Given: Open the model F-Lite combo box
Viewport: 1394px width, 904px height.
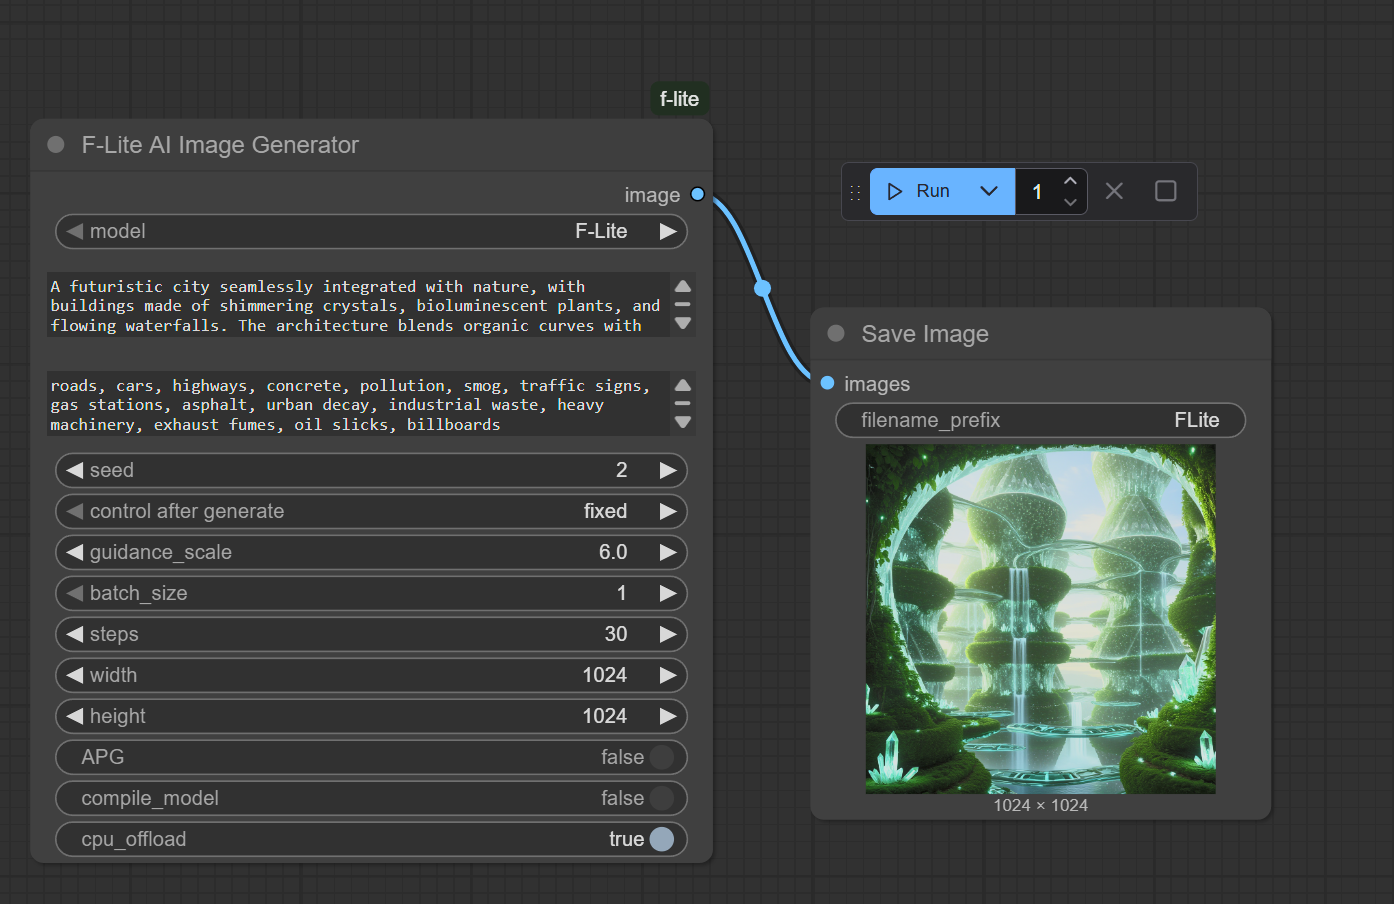Looking at the screenshot, I should (371, 231).
